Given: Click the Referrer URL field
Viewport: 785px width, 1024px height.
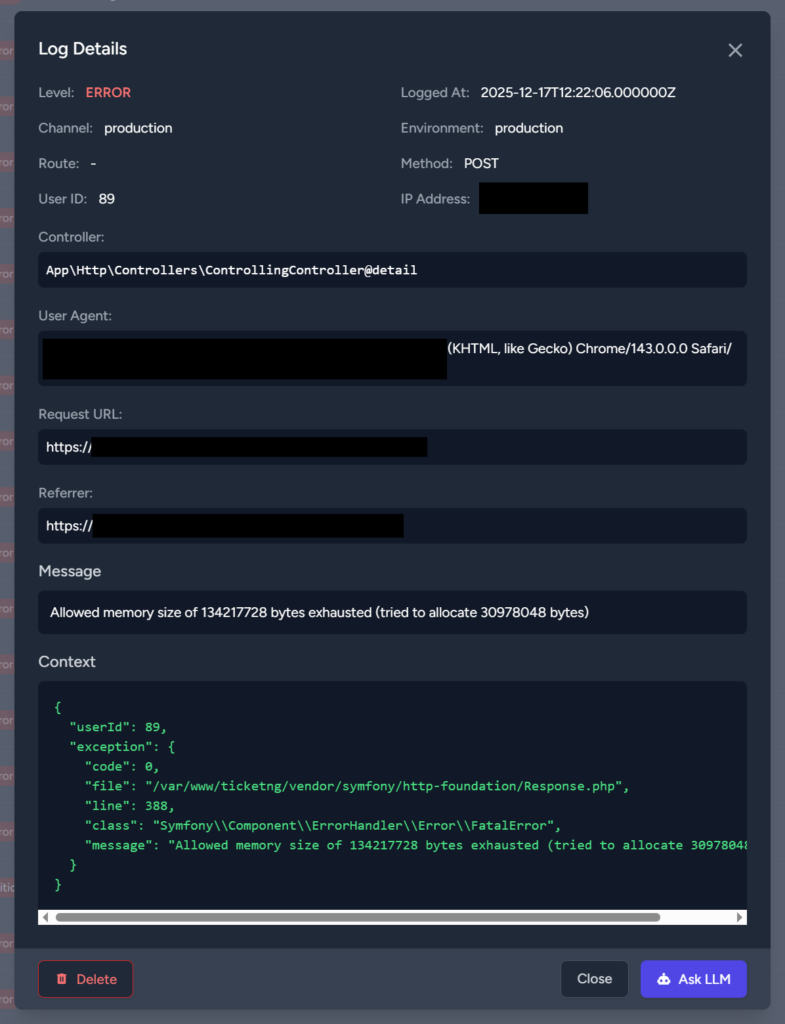Looking at the screenshot, I should pyautogui.click(x=392, y=526).
